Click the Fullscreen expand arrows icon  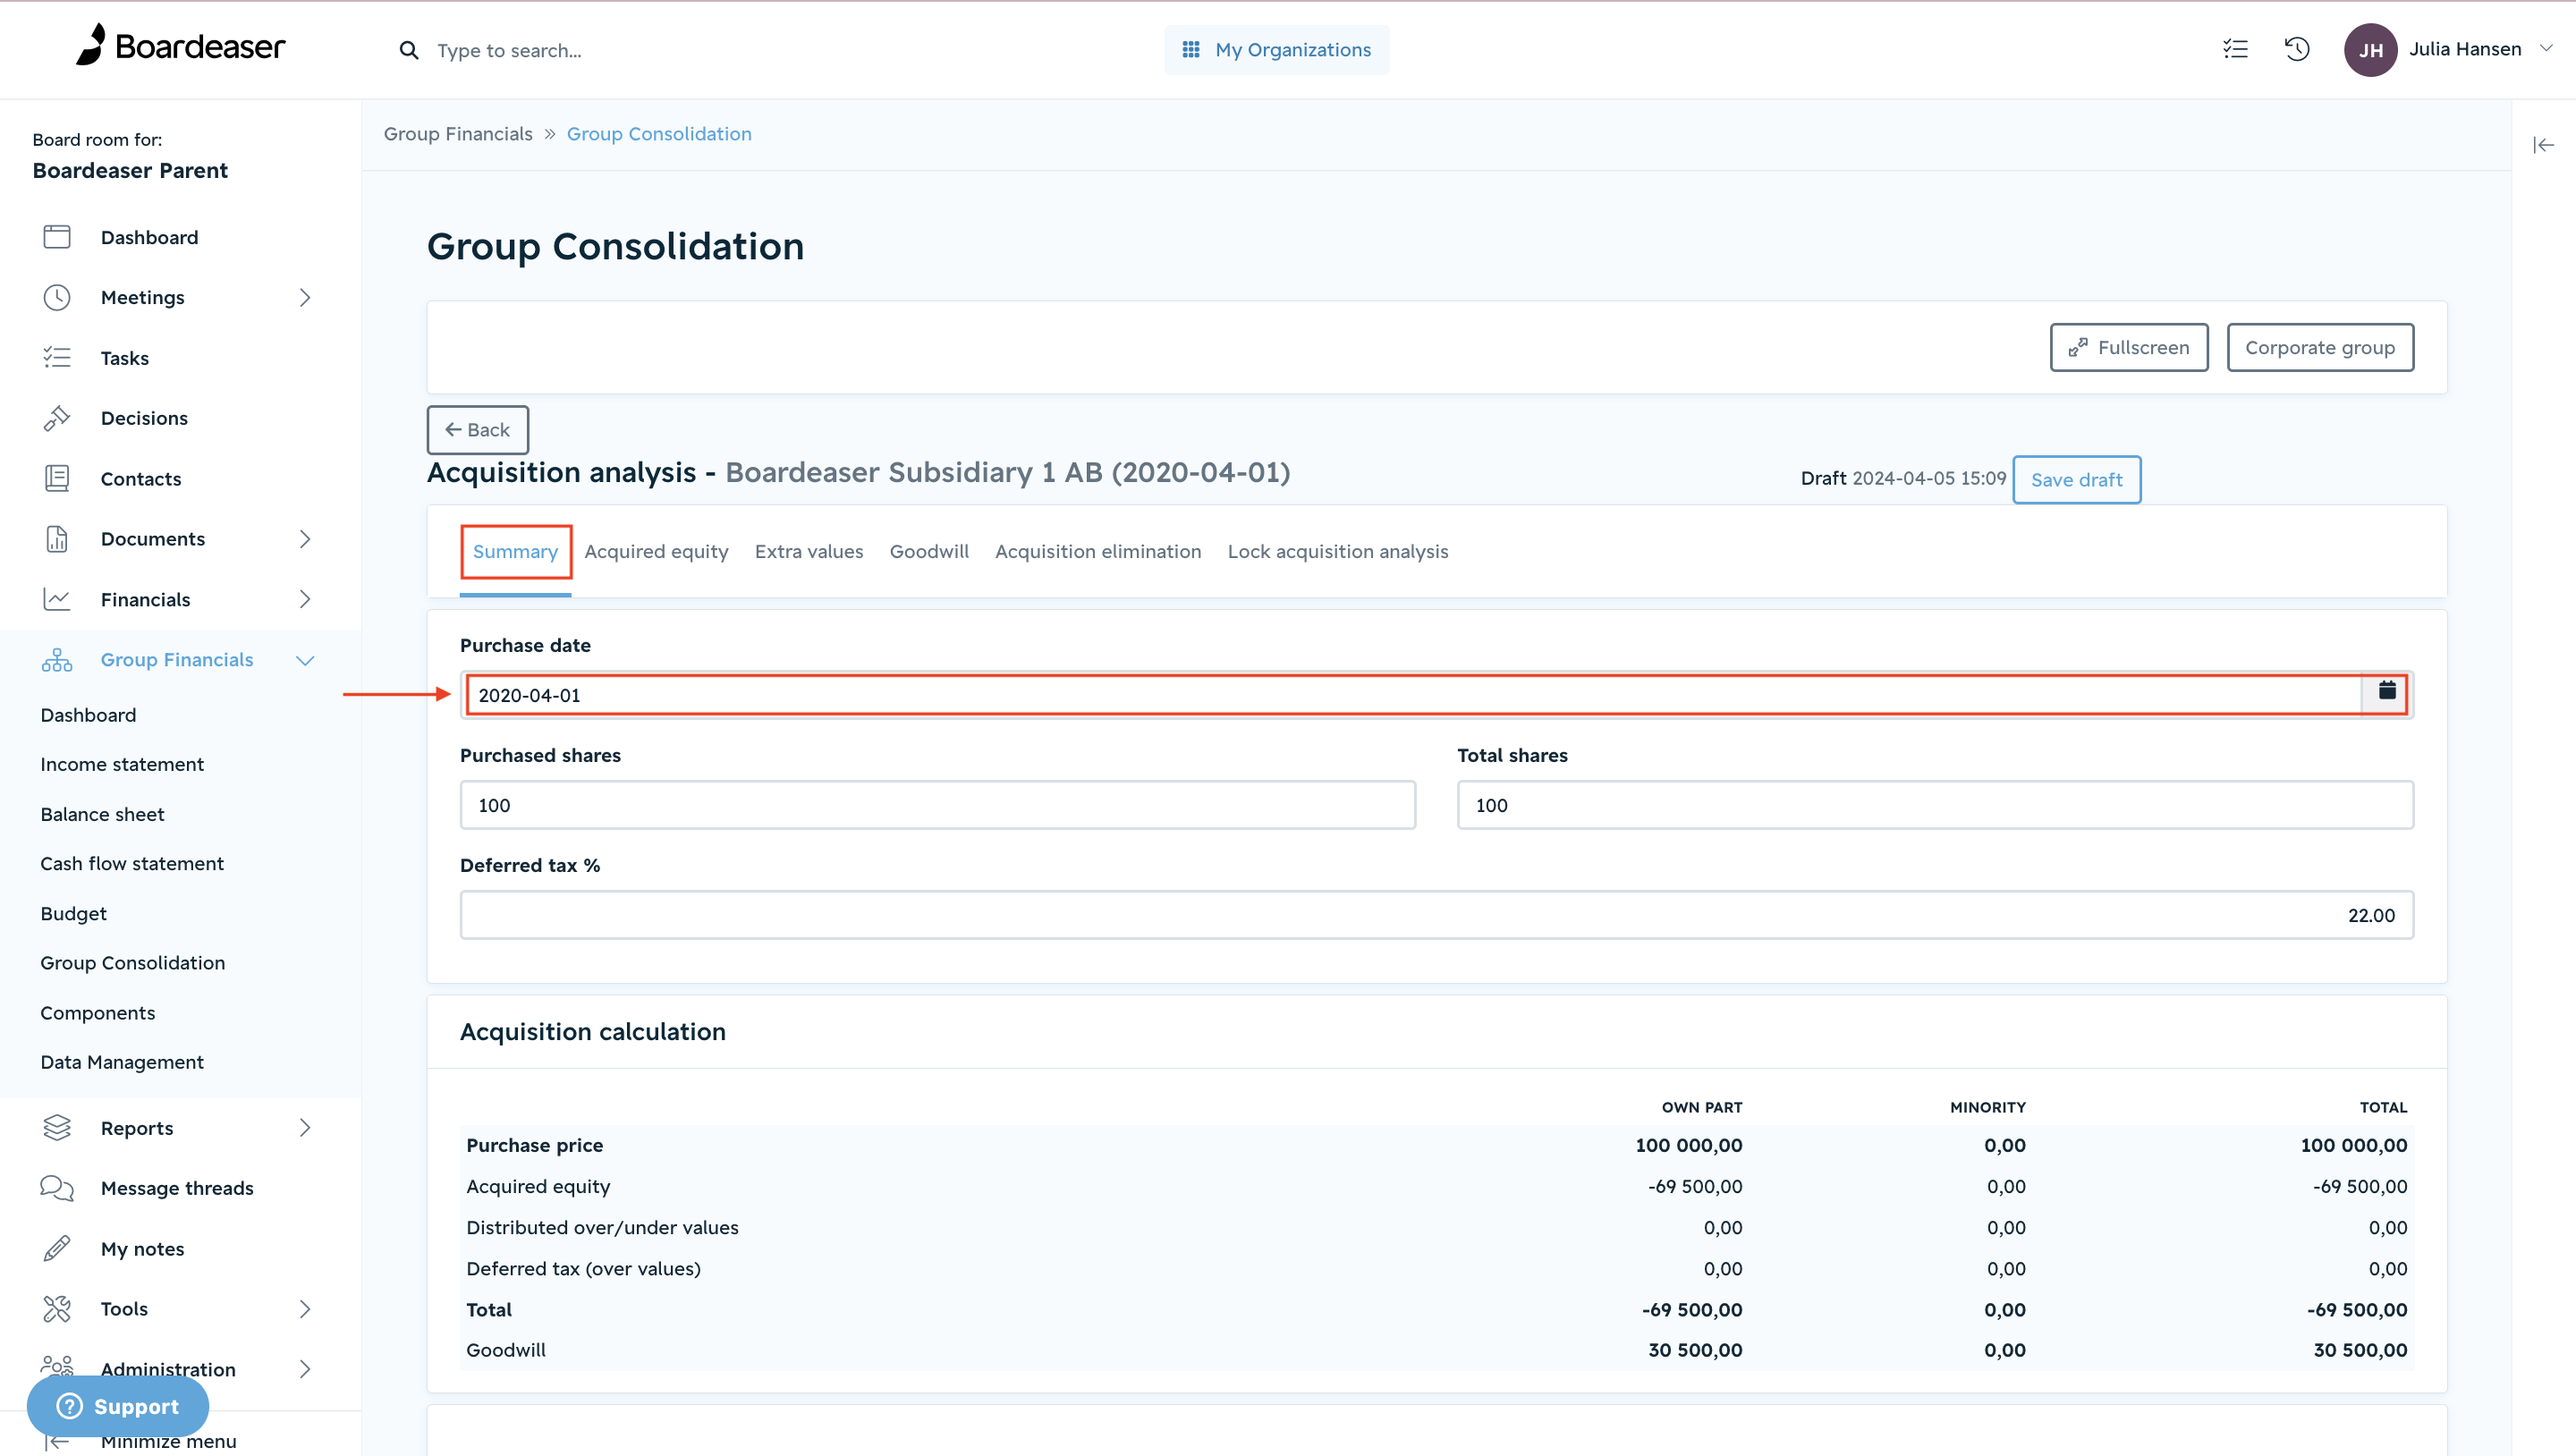[x=2077, y=347]
